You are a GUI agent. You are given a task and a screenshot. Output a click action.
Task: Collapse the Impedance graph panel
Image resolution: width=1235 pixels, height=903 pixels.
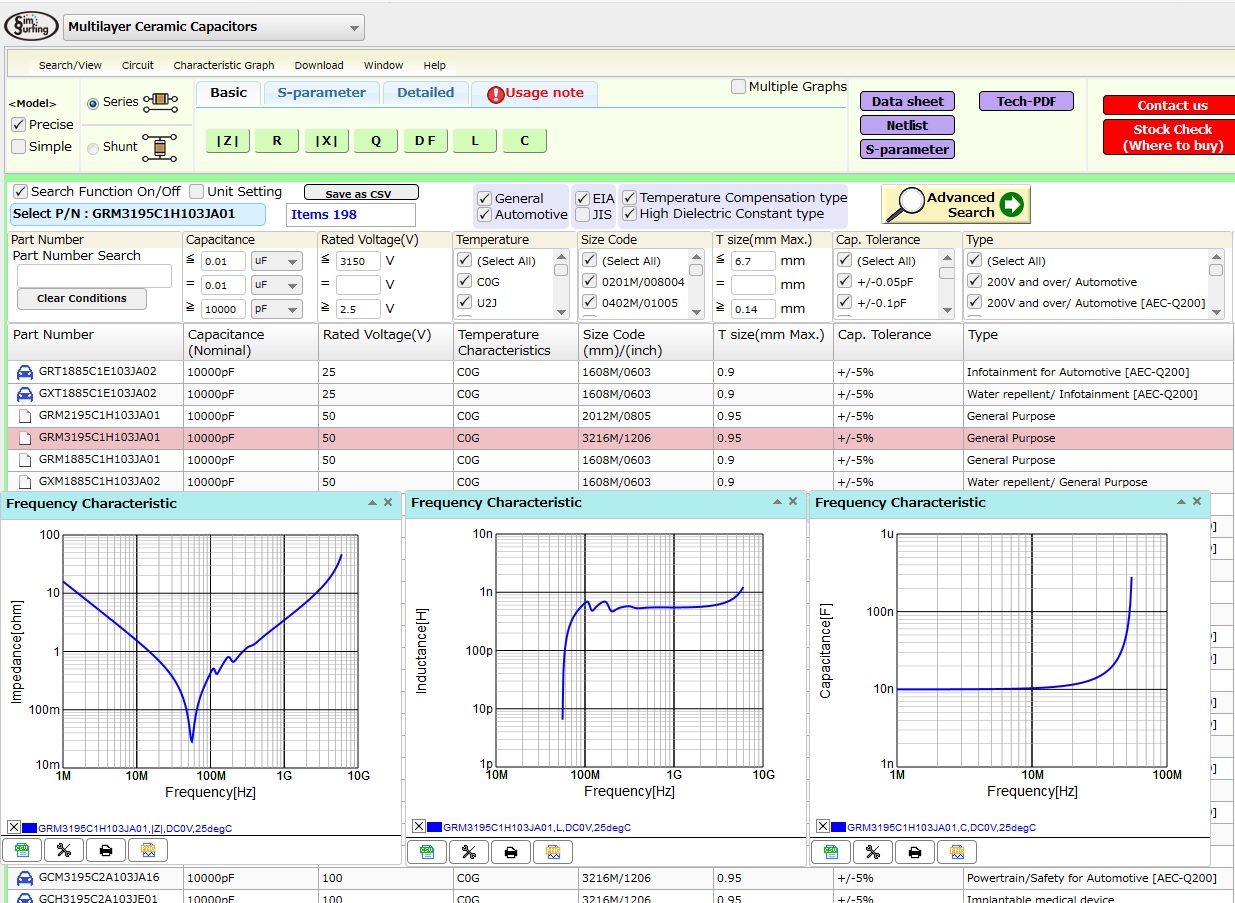[x=372, y=503]
